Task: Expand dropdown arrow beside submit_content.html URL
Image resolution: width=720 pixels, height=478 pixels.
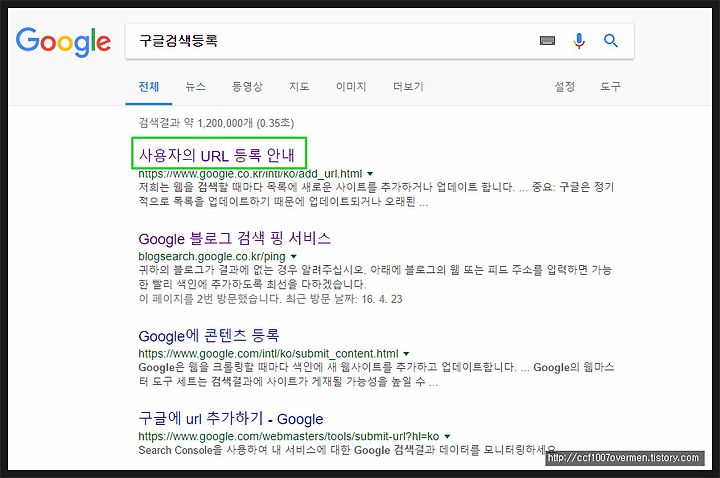Action: tap(406, 354)
